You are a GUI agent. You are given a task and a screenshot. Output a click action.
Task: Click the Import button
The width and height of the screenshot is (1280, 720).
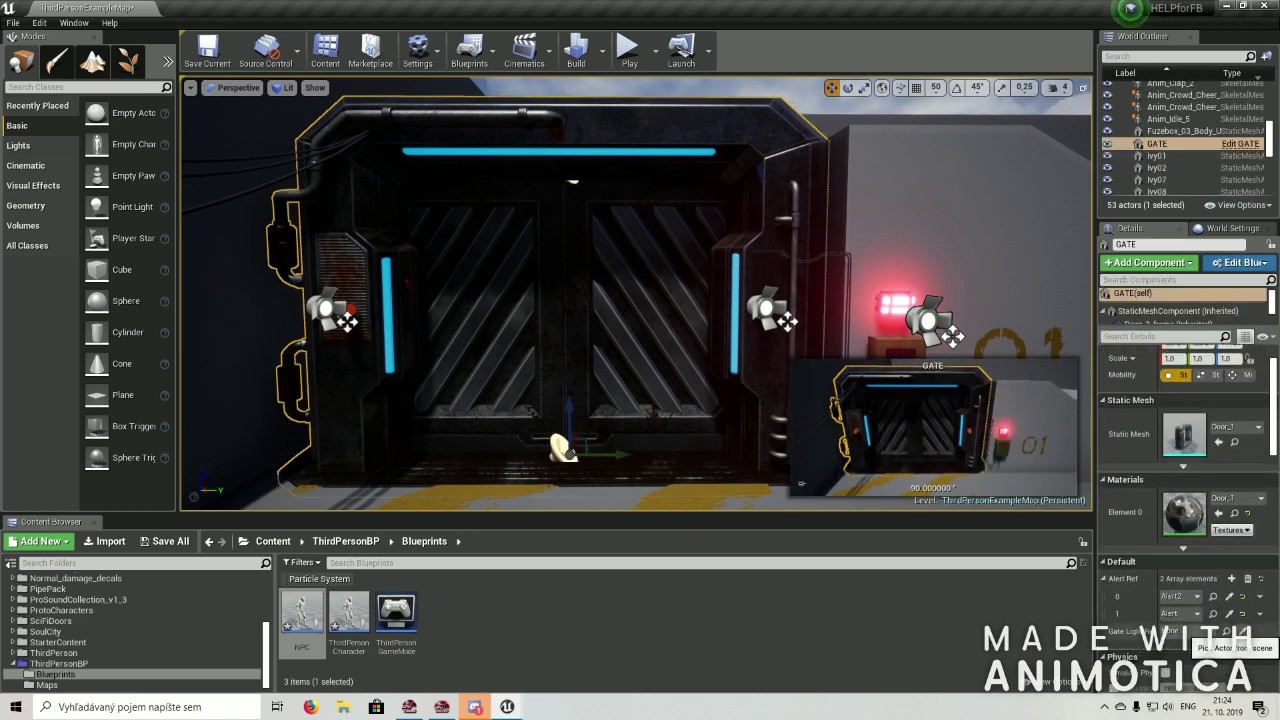pyautogui.click(x=104, y=541)
